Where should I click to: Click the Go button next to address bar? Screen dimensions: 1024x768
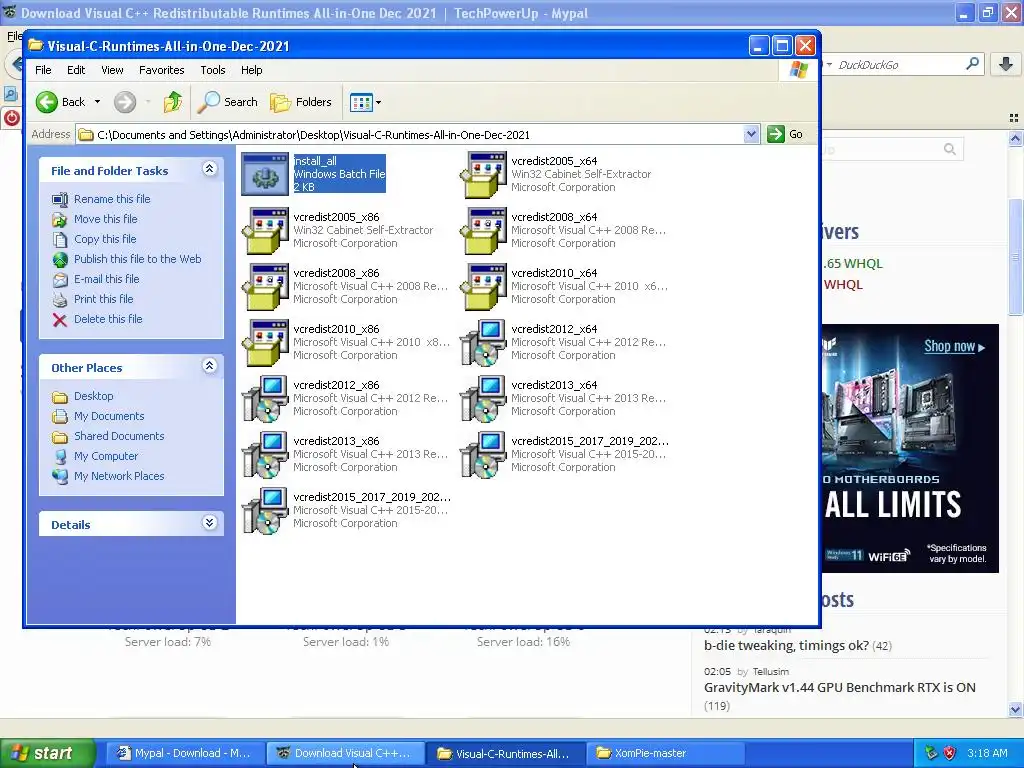point(786,135)
